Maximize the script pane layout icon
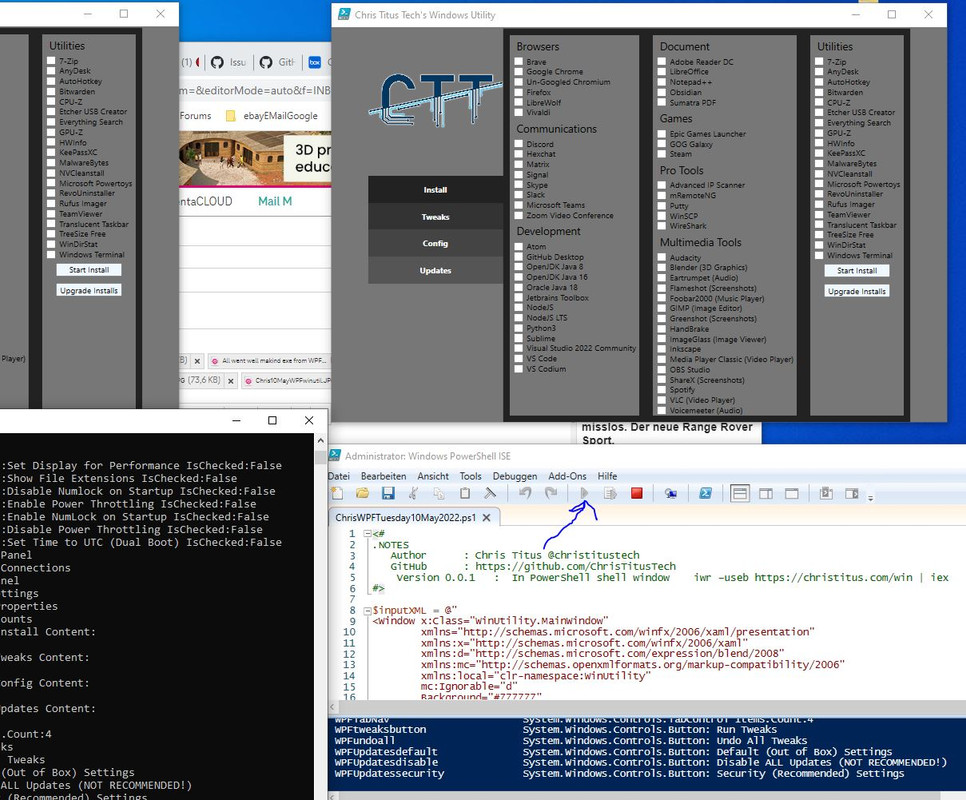 (x=792, y=493)
